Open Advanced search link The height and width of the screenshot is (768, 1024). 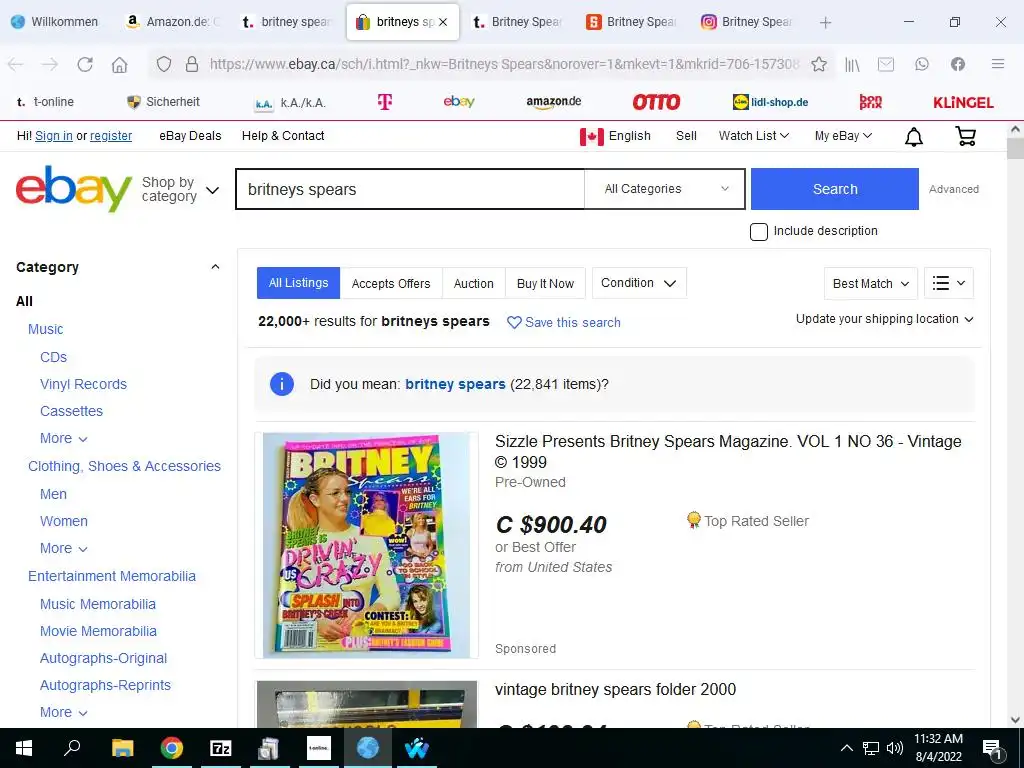(953, 189)
